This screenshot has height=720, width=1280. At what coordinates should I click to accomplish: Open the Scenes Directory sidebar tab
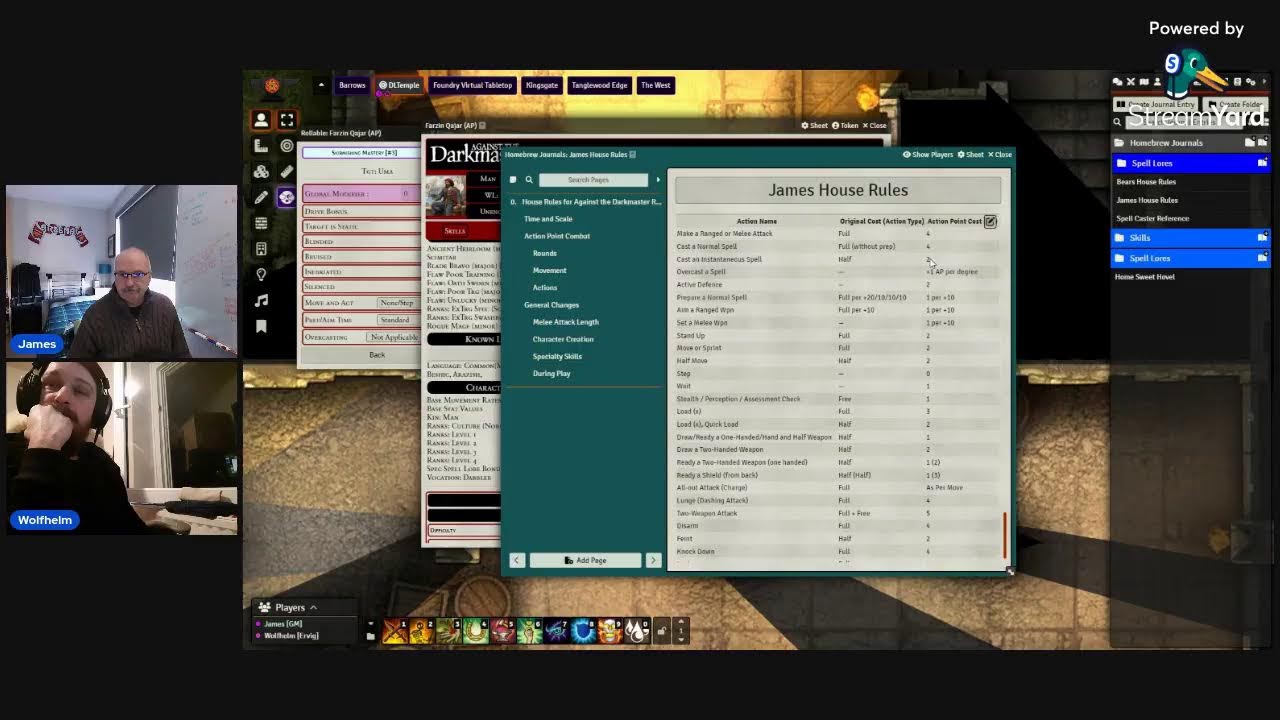click(1144, 82)
